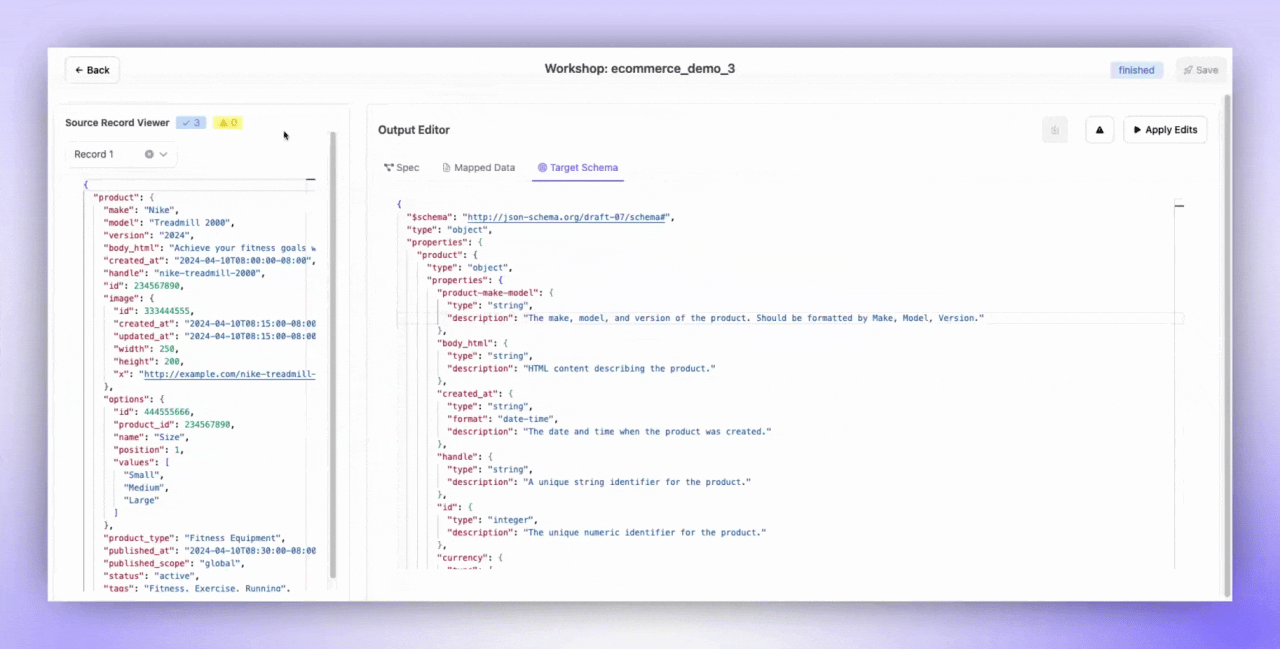
Task: Click the back arrow icon
Action: (79, 70)
